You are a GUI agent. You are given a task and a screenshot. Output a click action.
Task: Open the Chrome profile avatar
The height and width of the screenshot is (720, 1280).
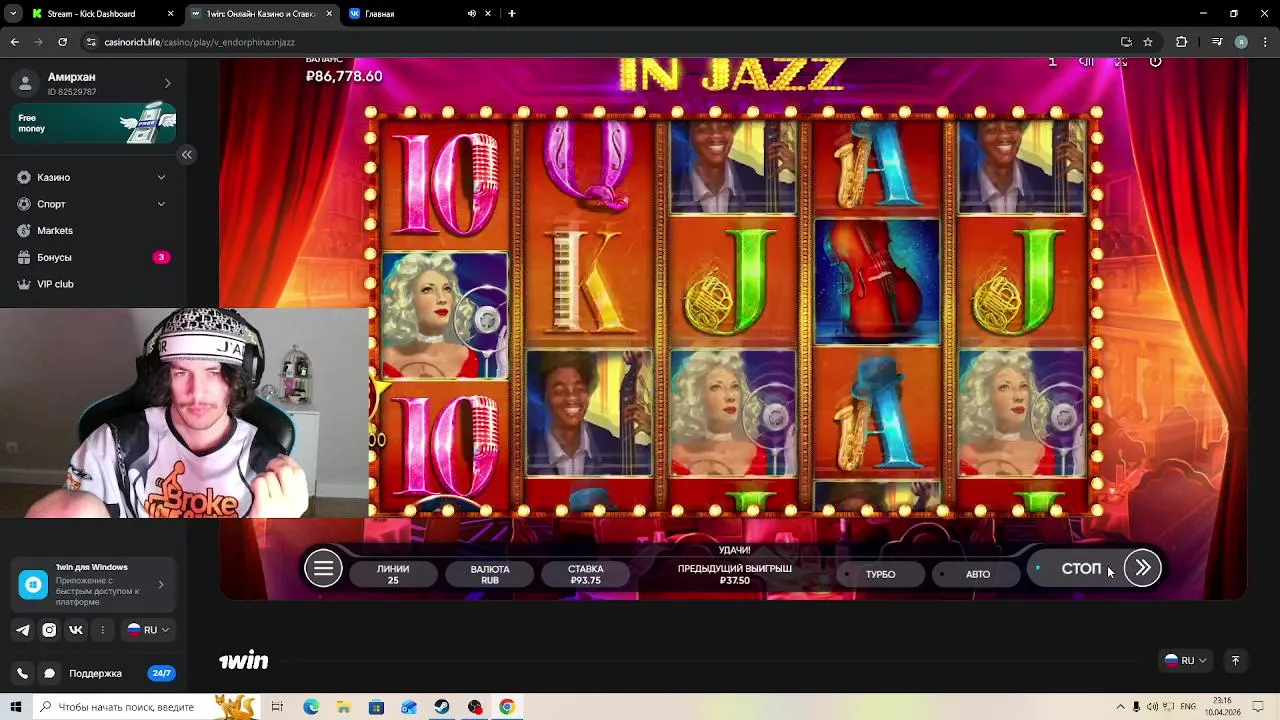(1241, 42)
